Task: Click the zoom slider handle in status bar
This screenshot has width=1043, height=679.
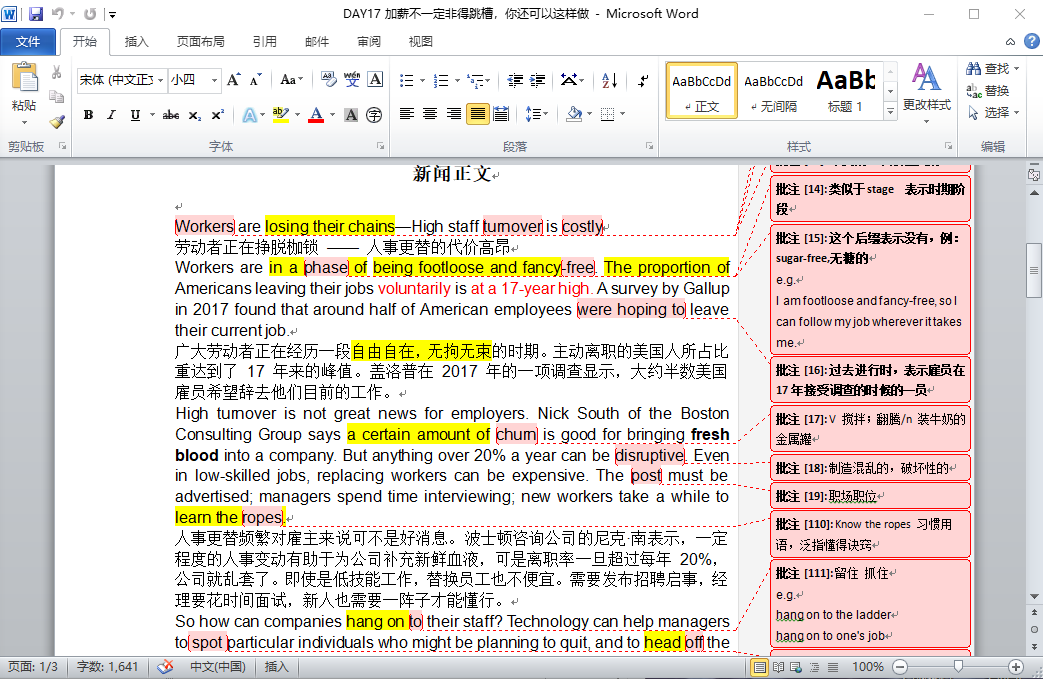Action: (958, 667)
